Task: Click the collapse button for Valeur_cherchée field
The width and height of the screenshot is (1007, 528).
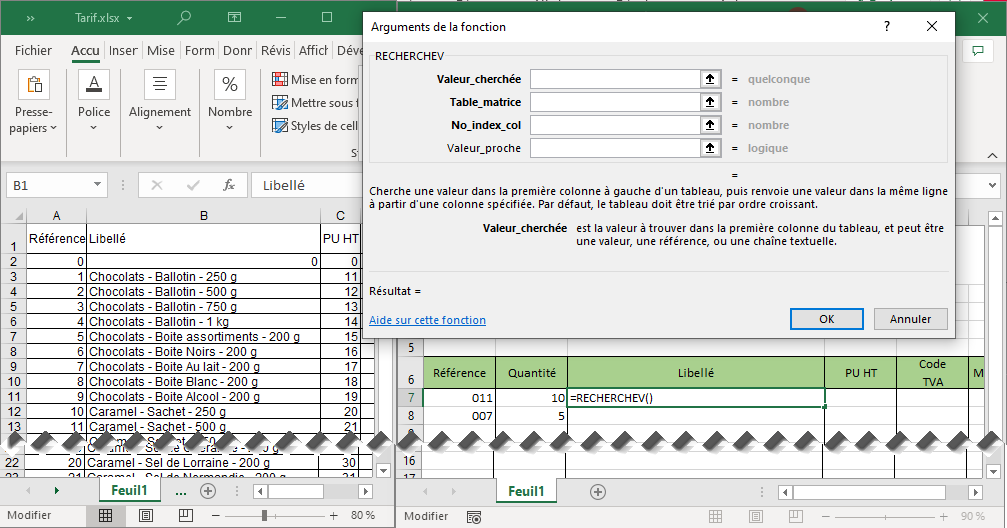Action: 710,79
